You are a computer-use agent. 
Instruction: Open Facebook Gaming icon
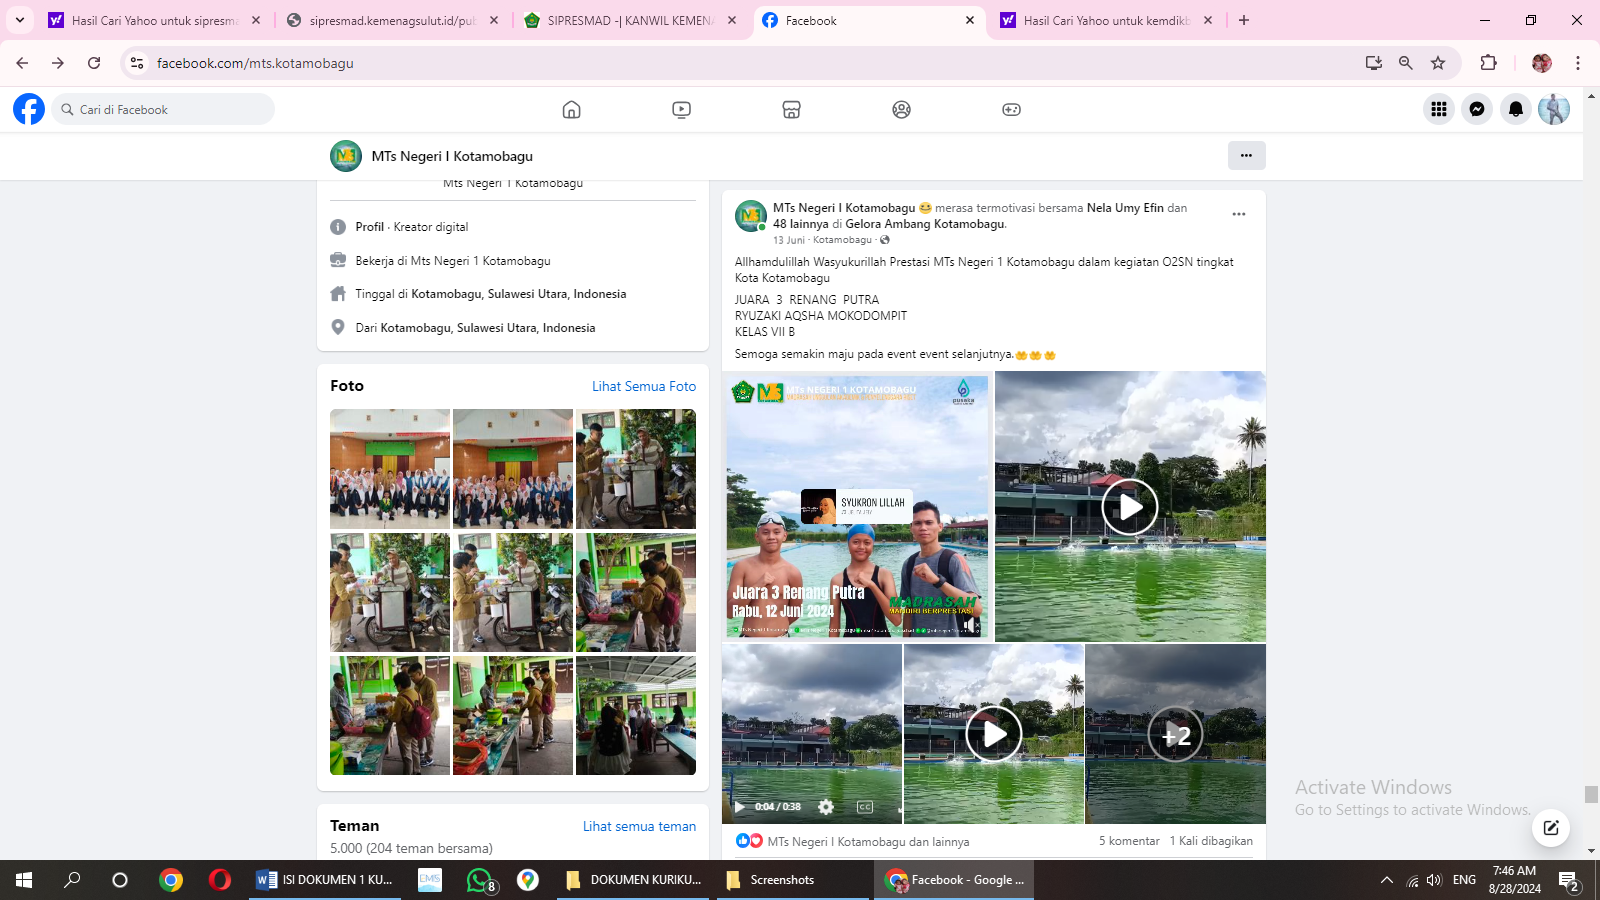[1011, 110]
